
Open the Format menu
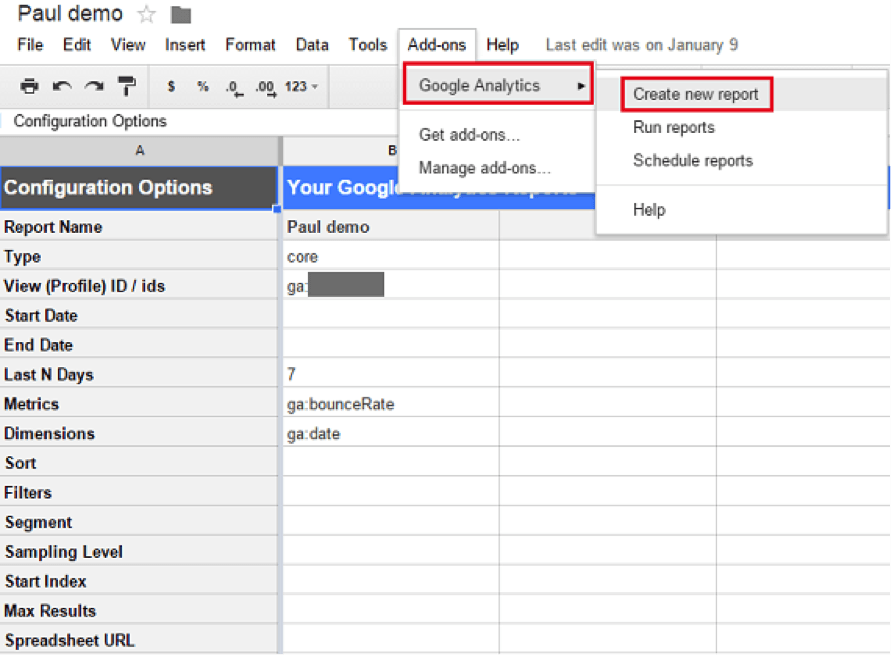[250, 44]
